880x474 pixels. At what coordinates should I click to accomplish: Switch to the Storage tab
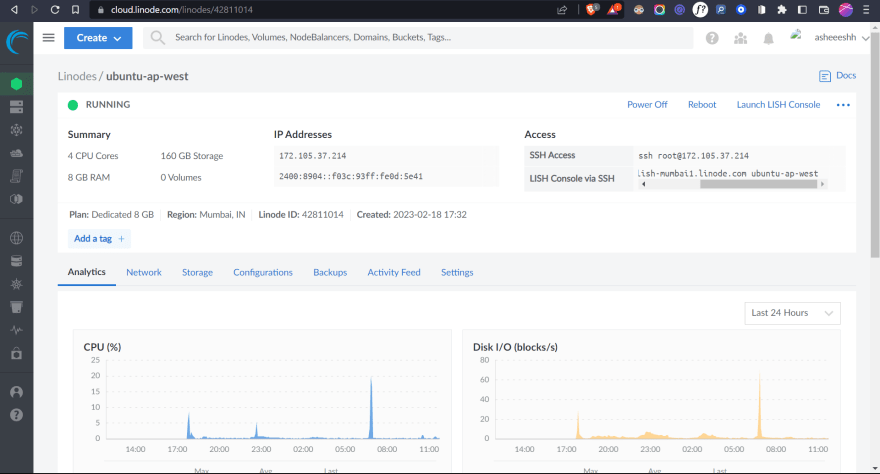tap(197, 272)
